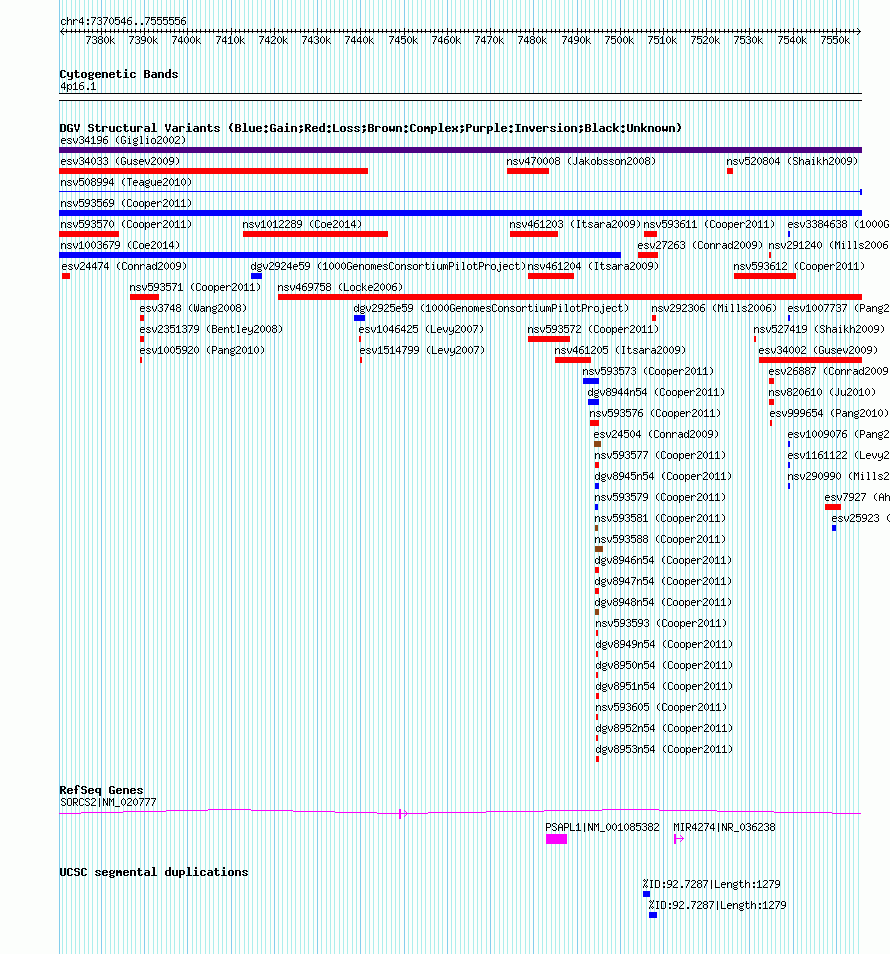Image resolution: width=890 pixels, height=954 pixels.
Task: Click the esv1046425 (Levy2007) label
Action: click(x=421, y=329)
